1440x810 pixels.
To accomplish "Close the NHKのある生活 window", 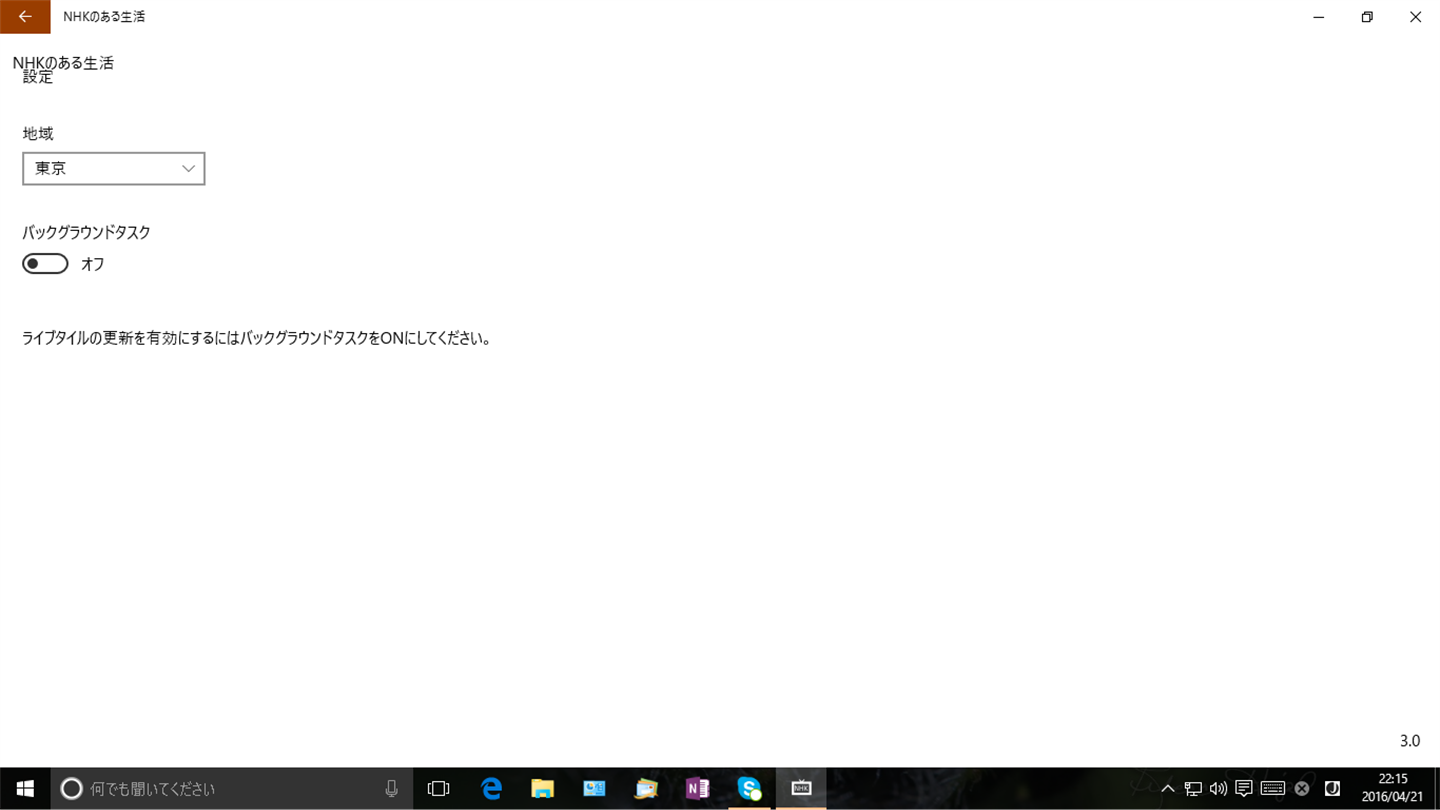I will click(x=1415, y=17).
